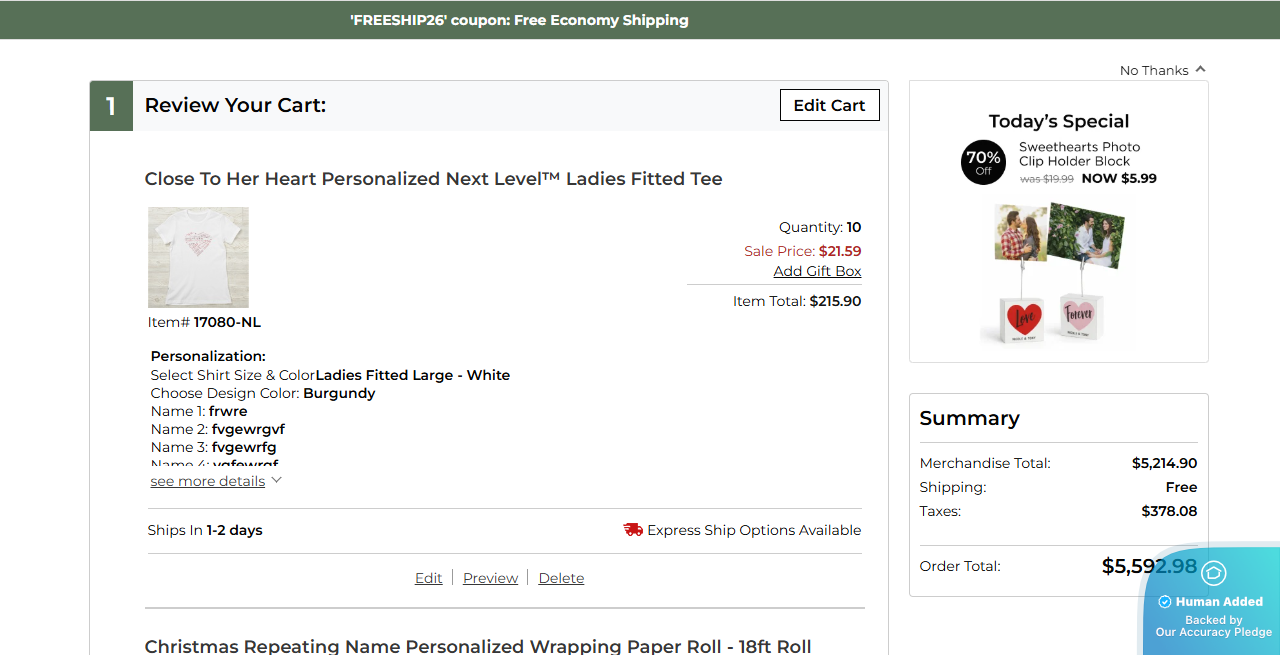1280x655 pixels.
Task: Click the Our Accuracy Pledge text
Action: [x=1213, y=632]
